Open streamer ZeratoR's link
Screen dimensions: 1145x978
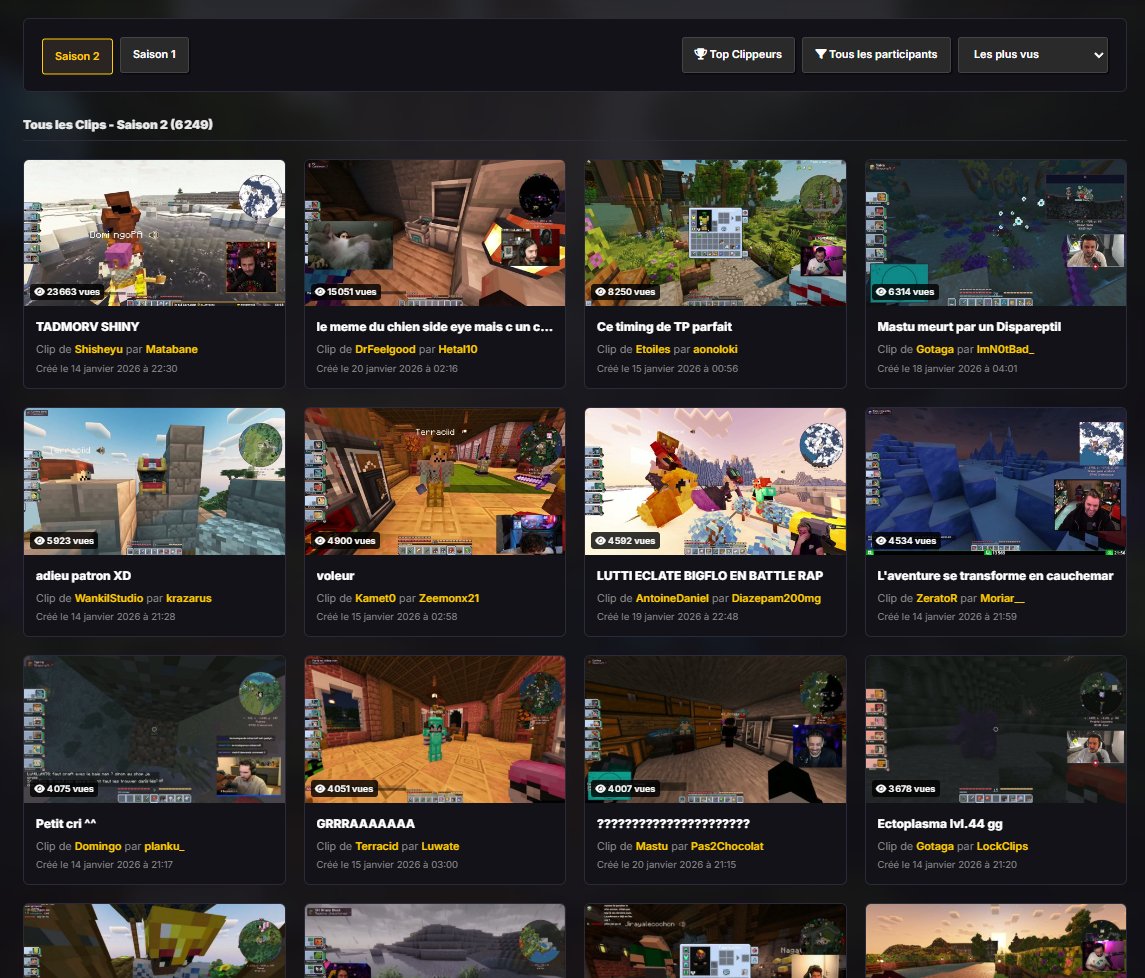[x=936, y=598]
